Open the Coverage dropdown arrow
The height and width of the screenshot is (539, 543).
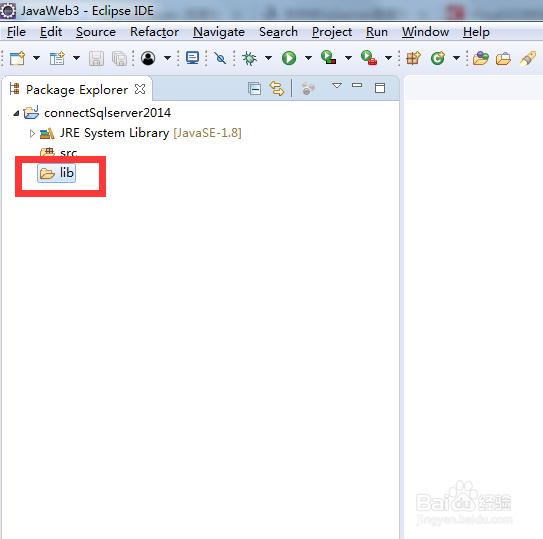point(348,58)
